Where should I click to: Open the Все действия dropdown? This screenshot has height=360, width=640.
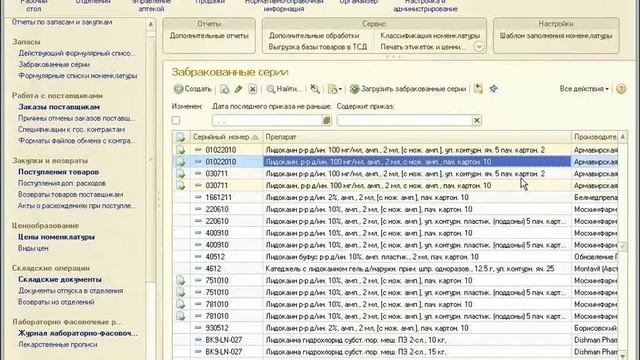(584, 89)
